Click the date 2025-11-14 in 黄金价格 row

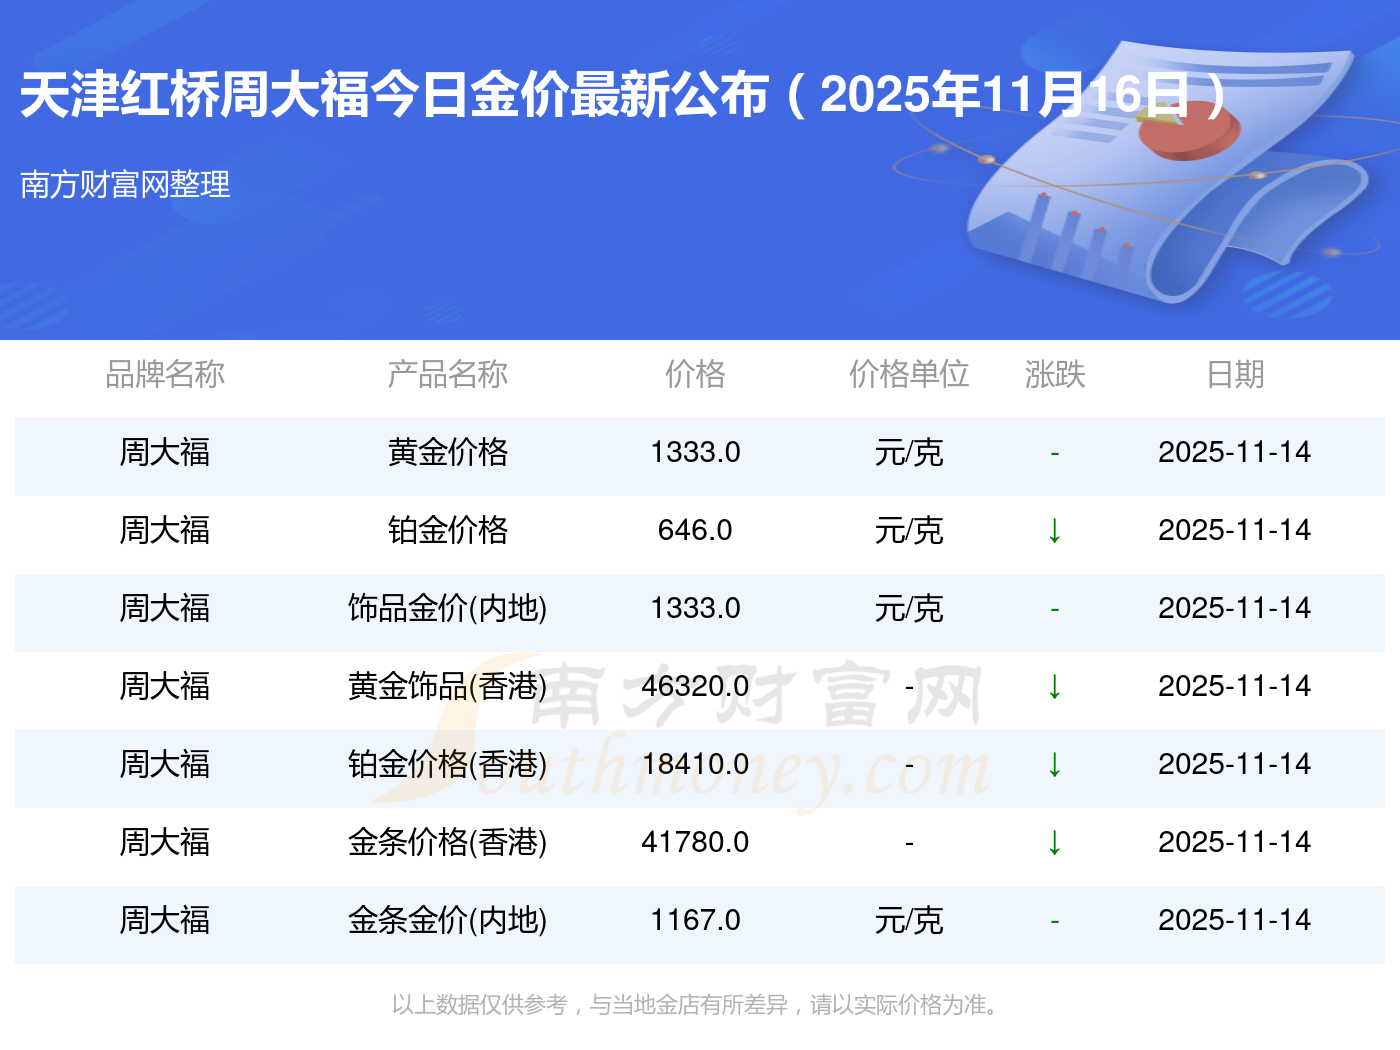(x=1235, y=452)
